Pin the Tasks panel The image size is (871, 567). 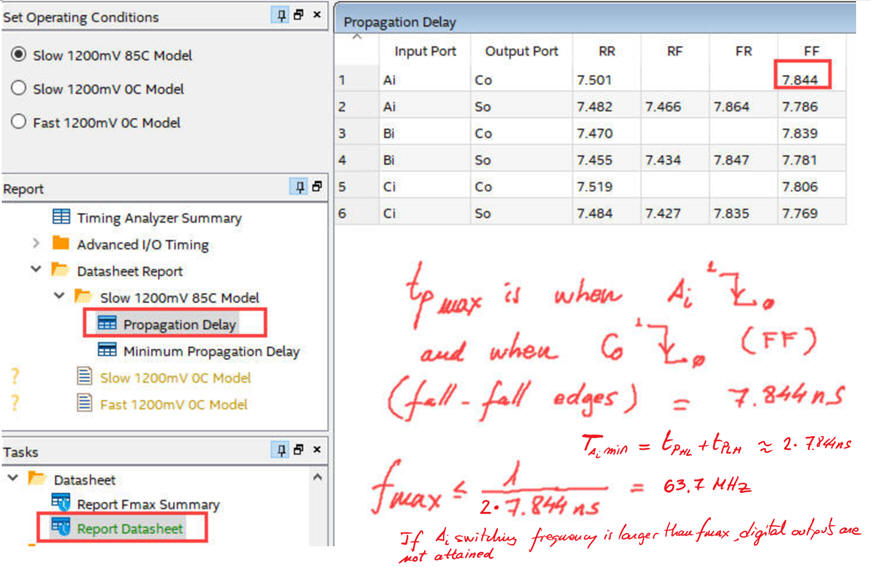282,451
